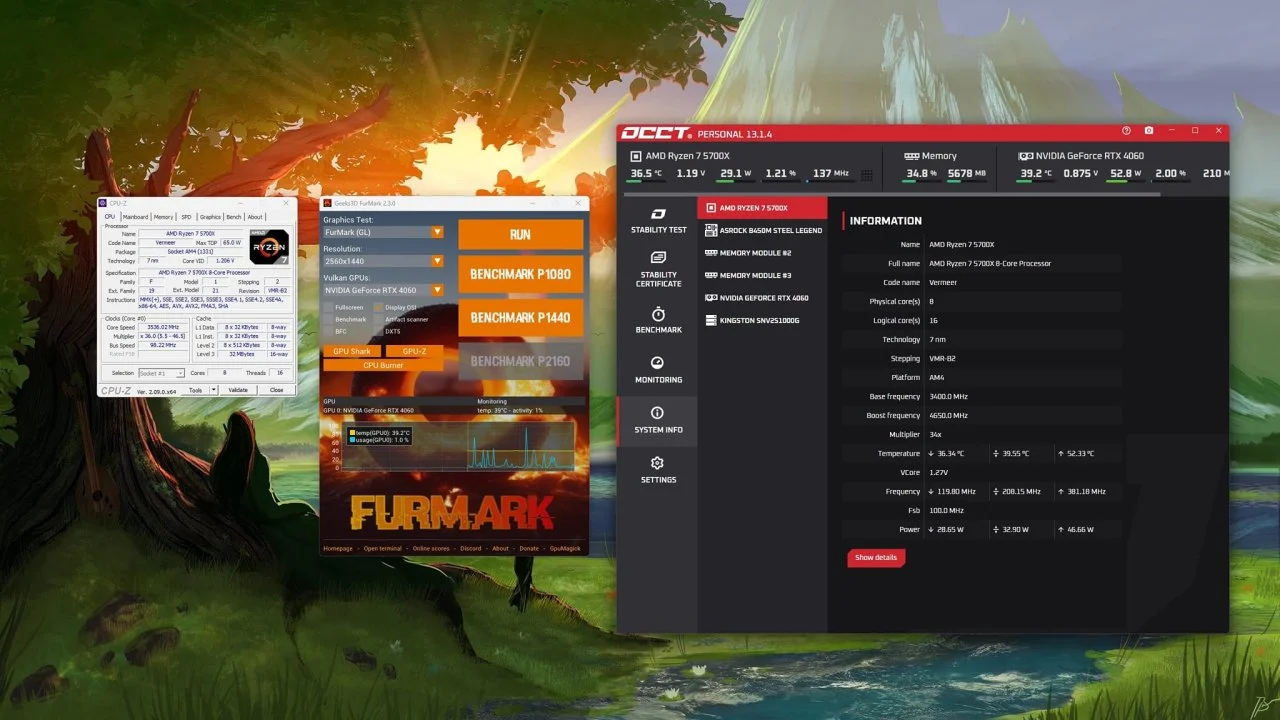
Task: Select ASRock B450M Steel Legend motherboard entry
Action: tap(763, 230)
